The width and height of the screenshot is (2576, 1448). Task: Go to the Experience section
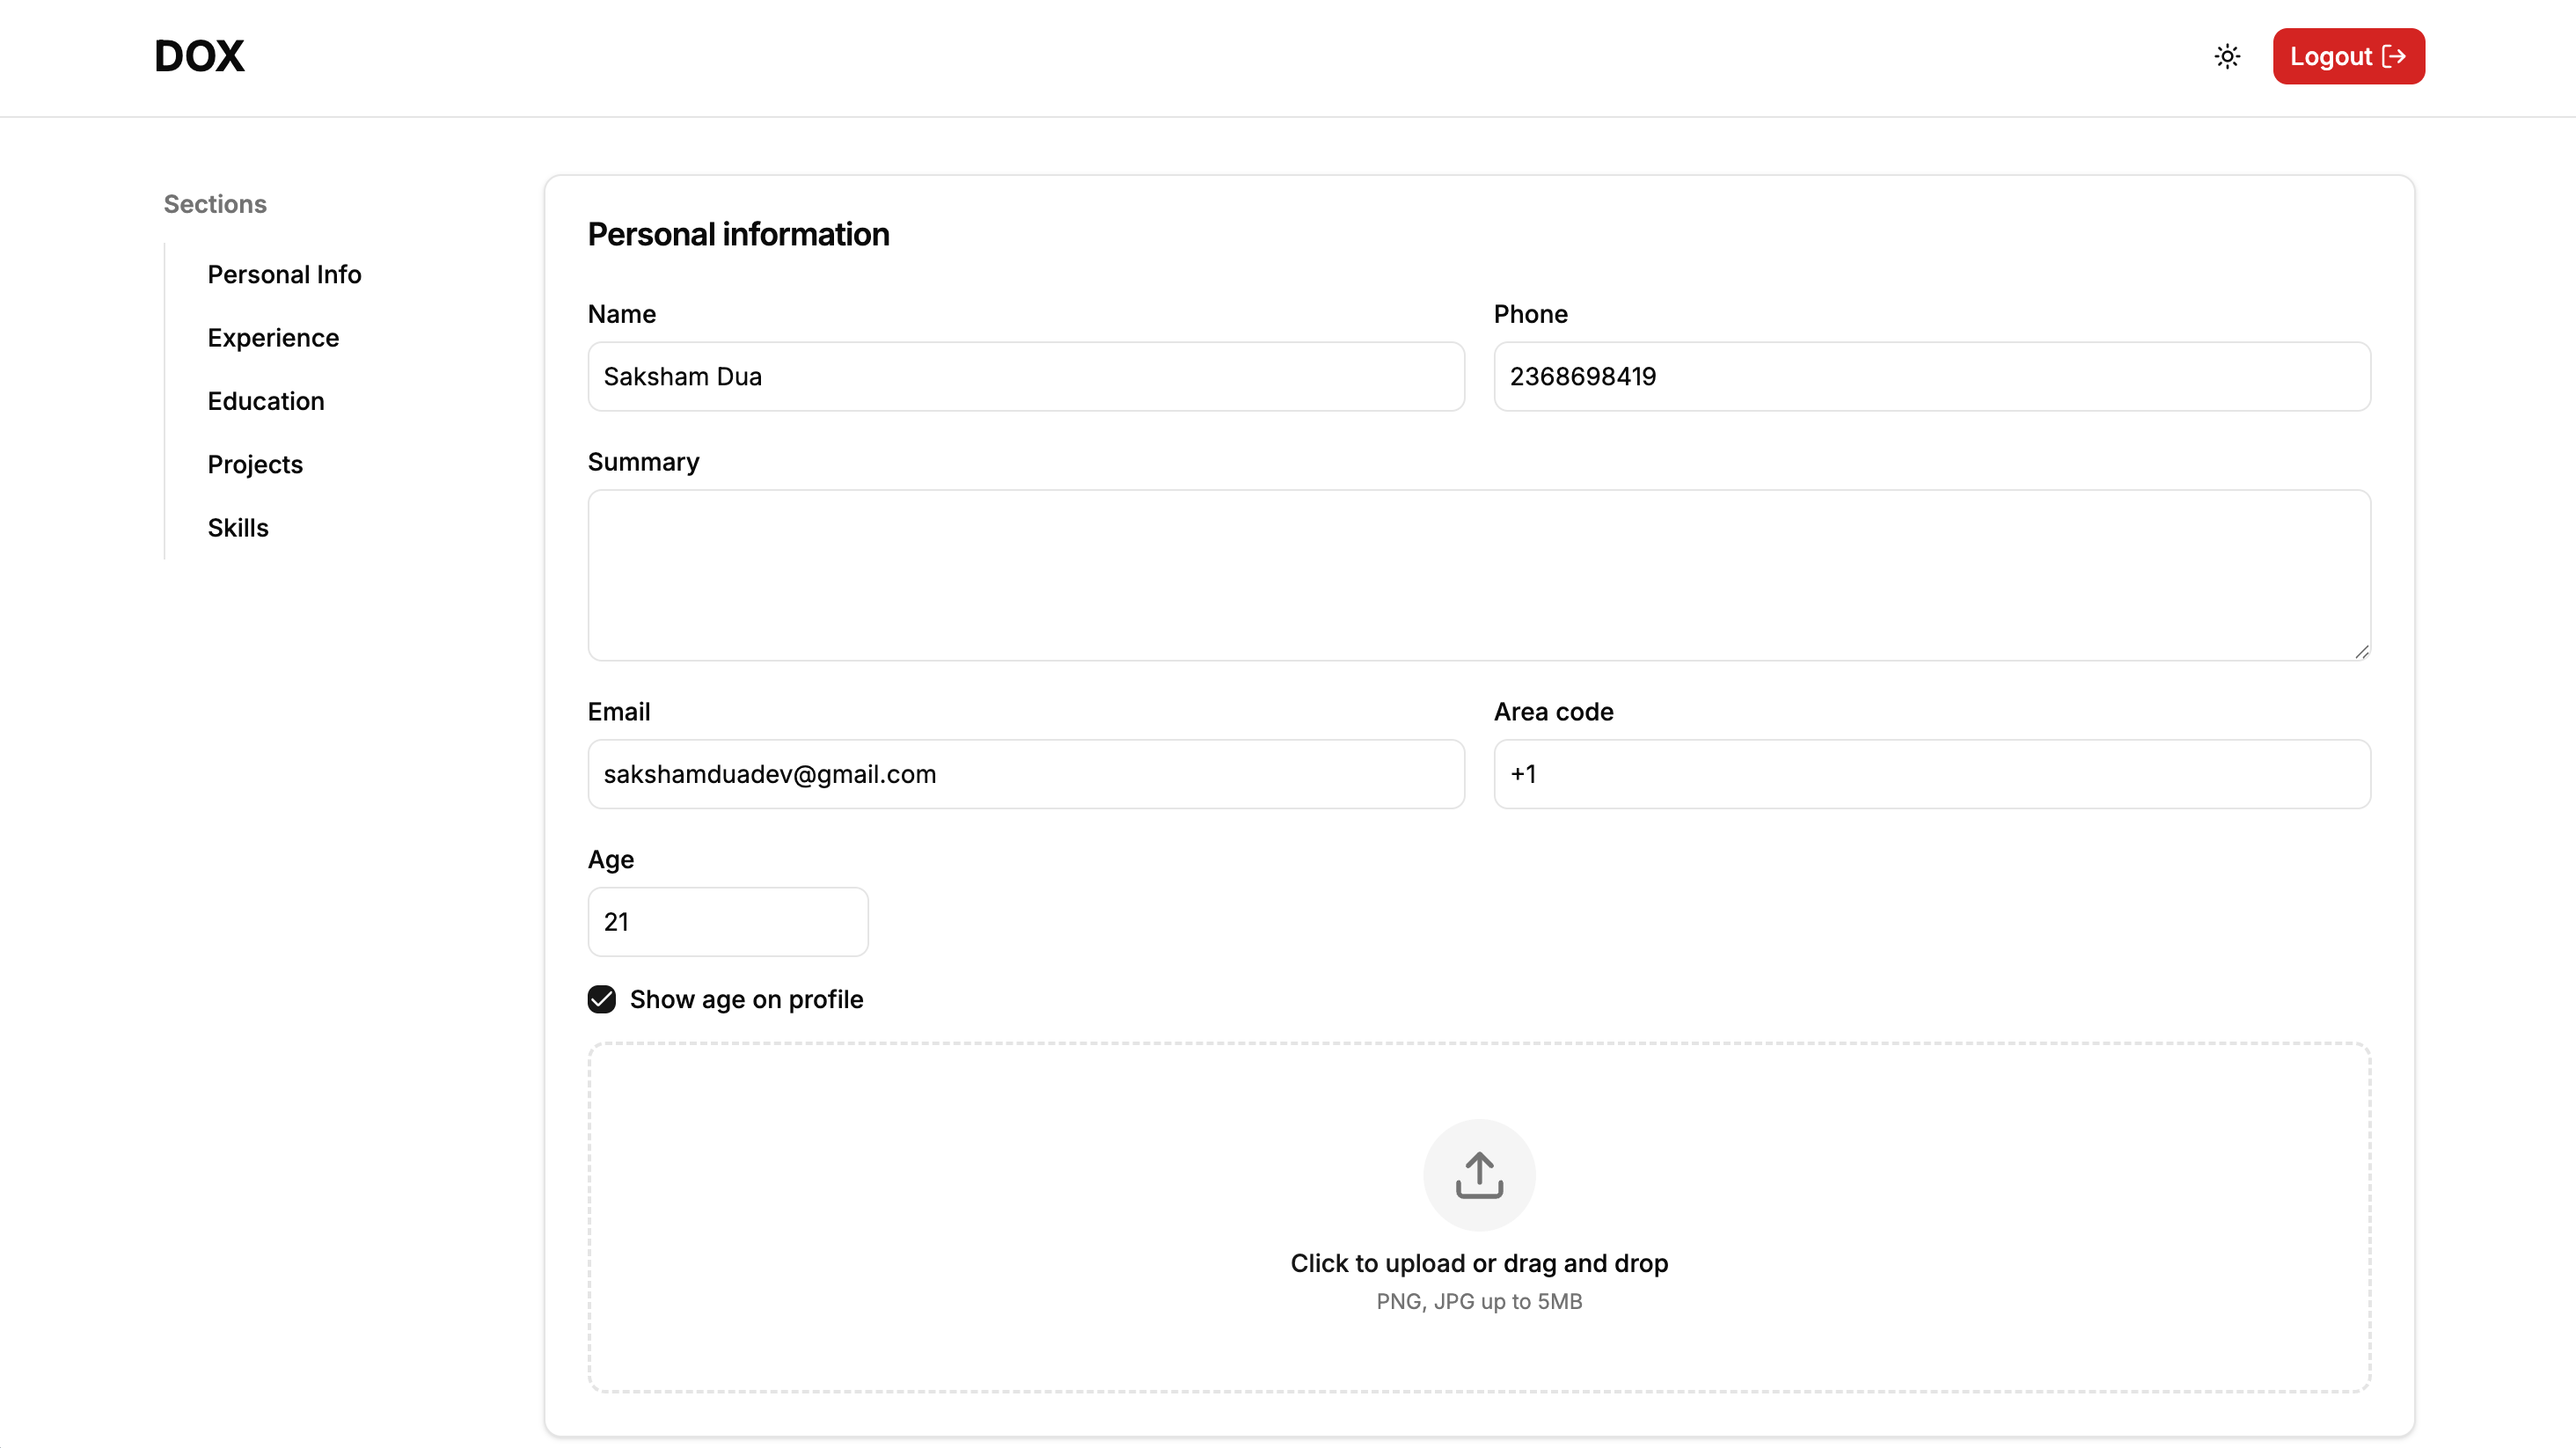click(273, 338)
